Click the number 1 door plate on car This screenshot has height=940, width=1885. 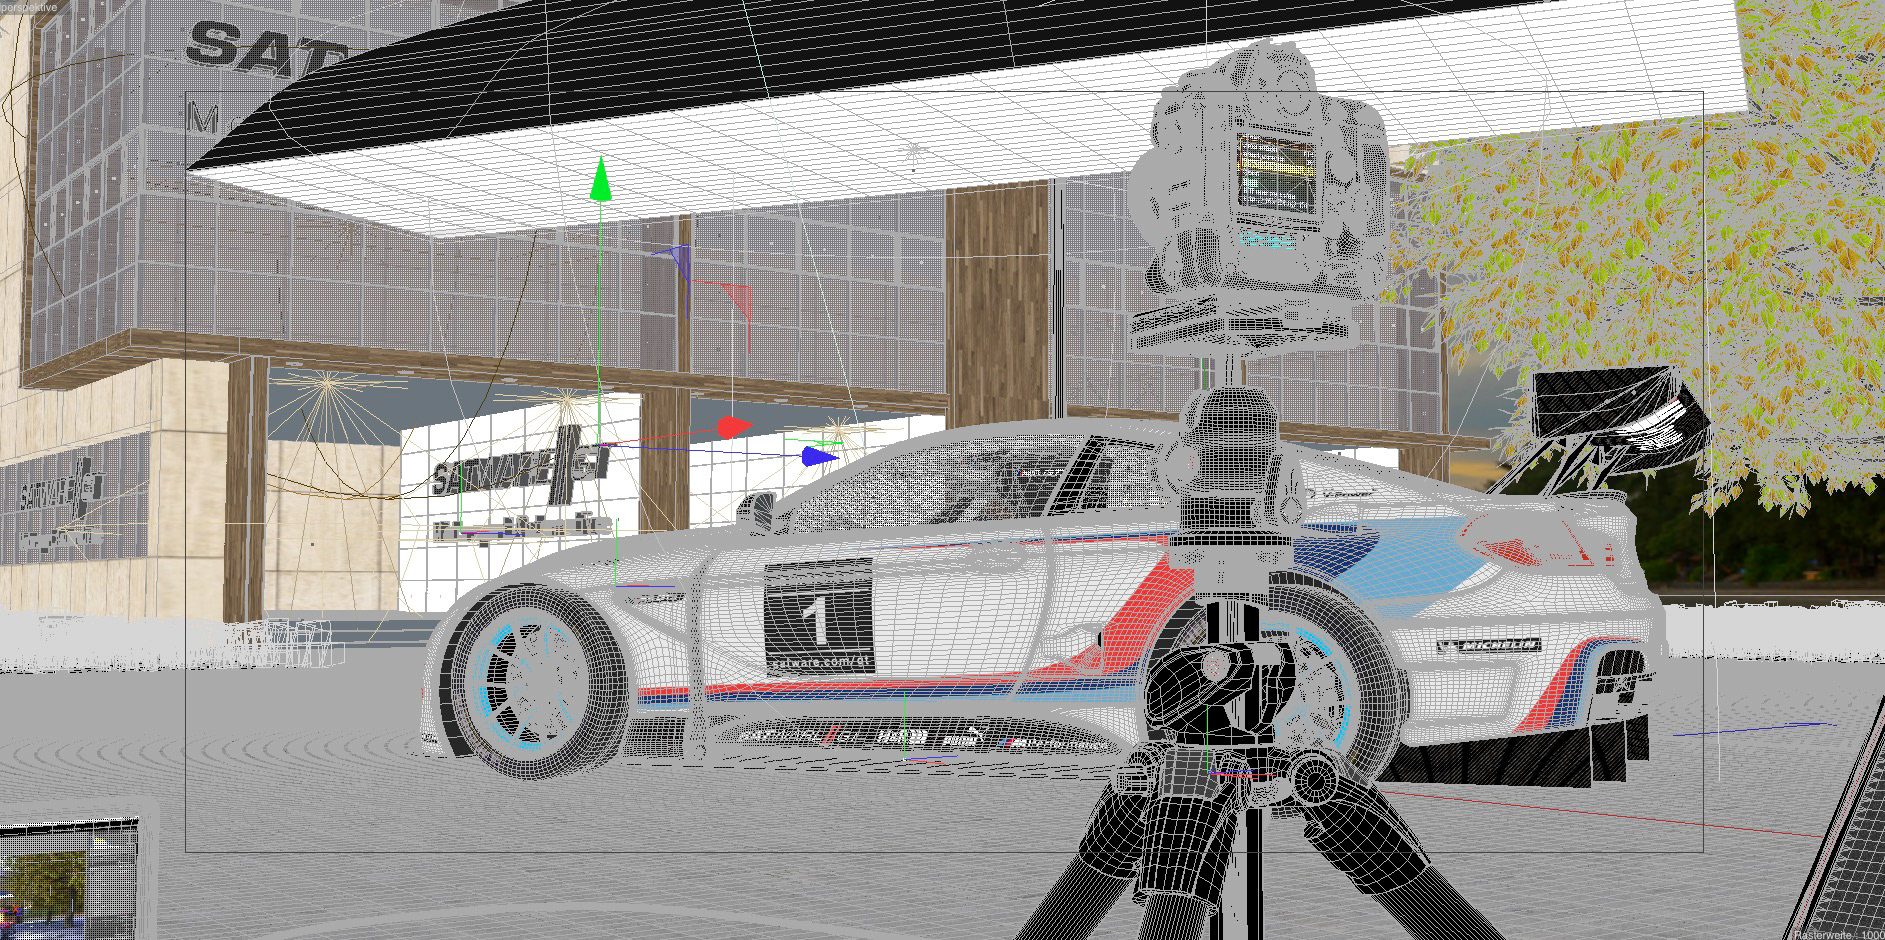819,616
